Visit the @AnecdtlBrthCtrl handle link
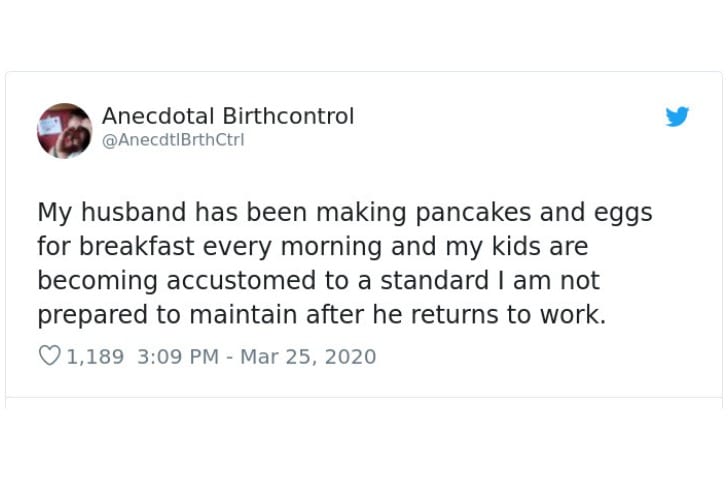728x485 pixels. 173,140
